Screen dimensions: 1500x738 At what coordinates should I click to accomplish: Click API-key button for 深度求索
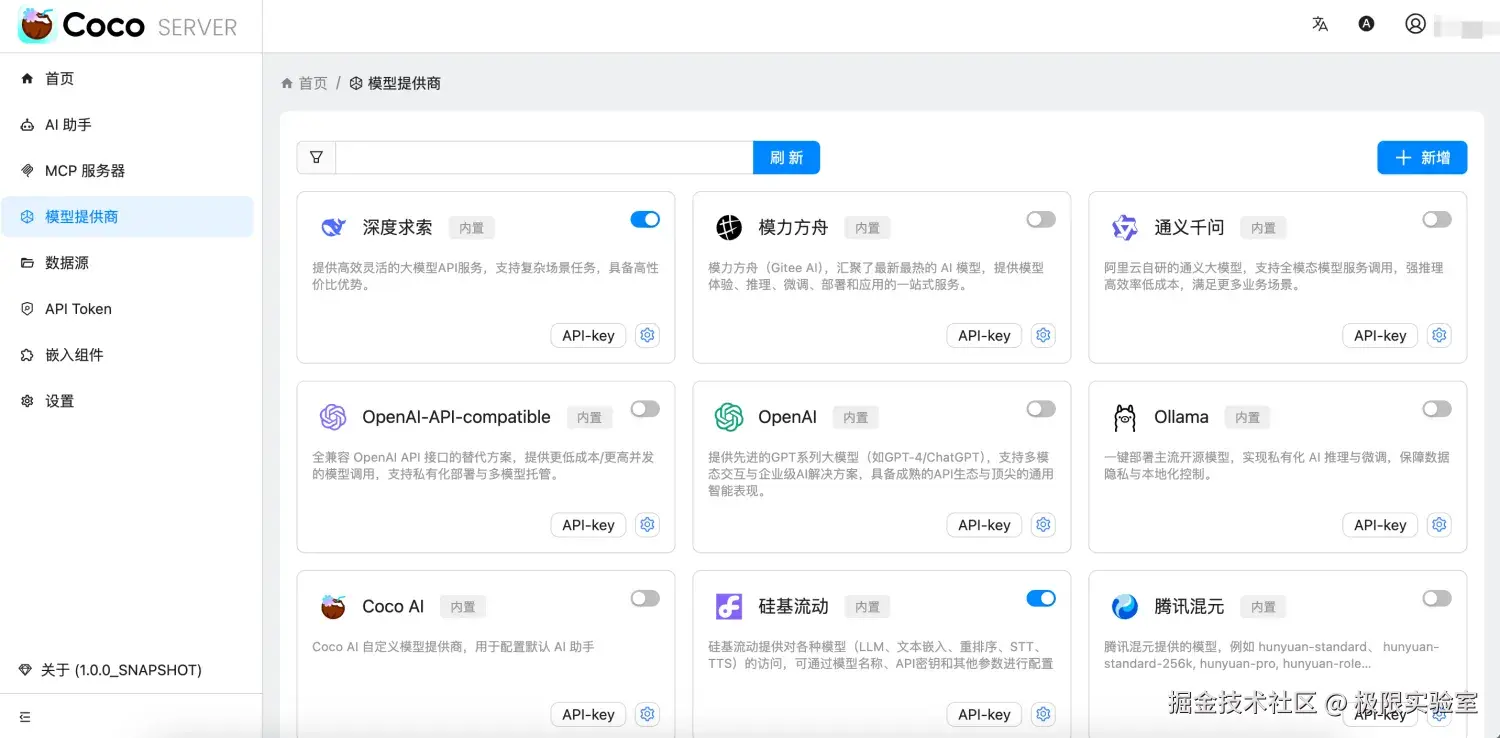click(x=588, y=335)
